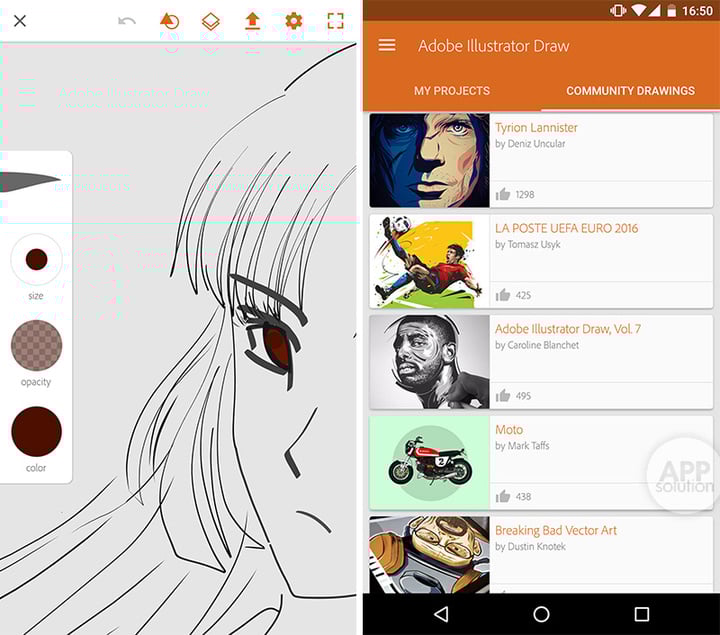This screenshot has width=720, height=635.
Task: Adjust brush size control
Action: point(36,259)
